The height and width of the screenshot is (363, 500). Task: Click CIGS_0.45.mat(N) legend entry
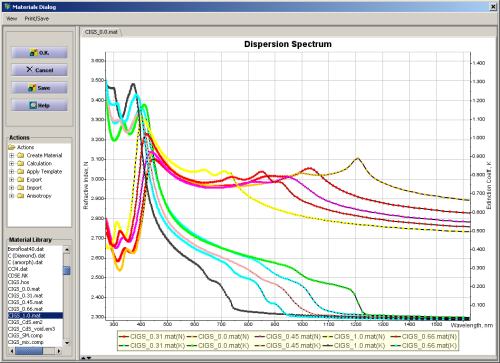(x=287, y=337)
